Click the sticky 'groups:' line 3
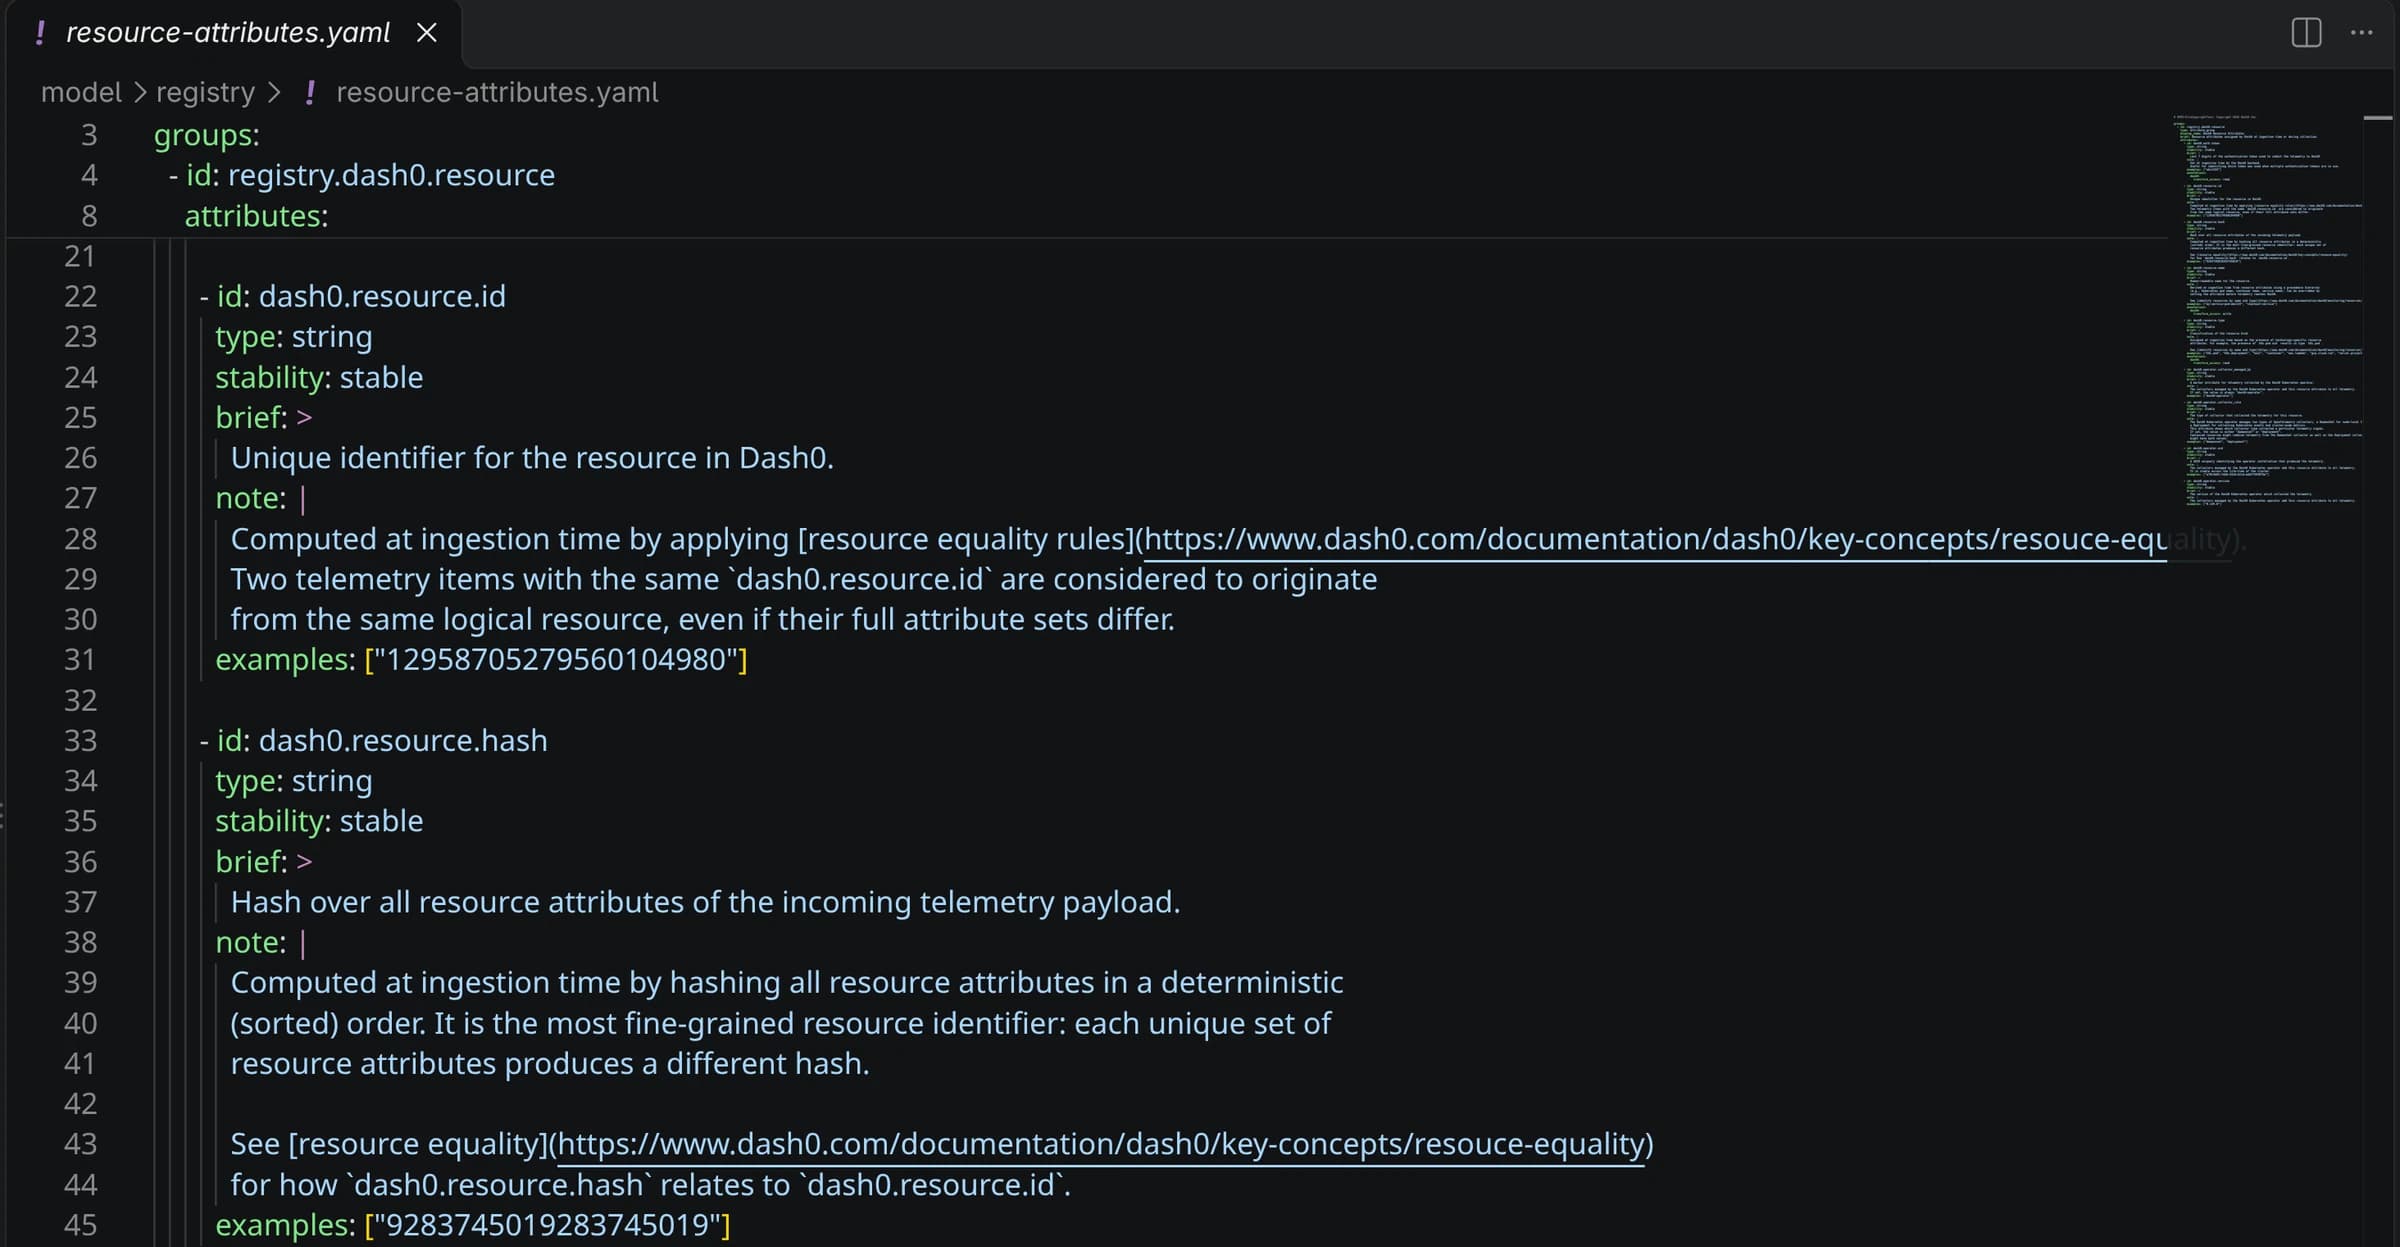The width and height of the screenshot is (2400, 1247). click(206, 135)
